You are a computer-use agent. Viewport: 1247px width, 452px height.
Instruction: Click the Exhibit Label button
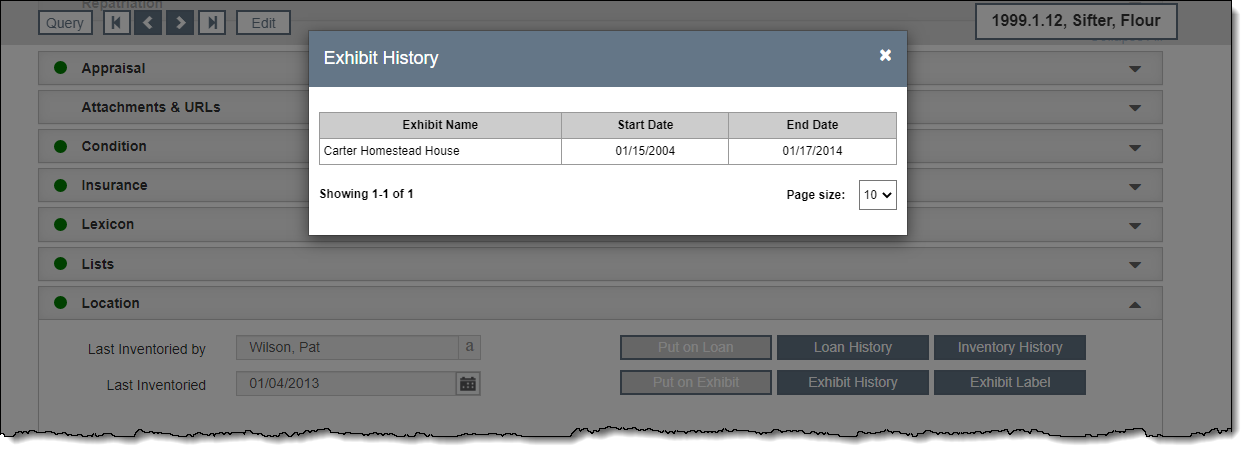pyautogui.click(x=1009, y=383)
